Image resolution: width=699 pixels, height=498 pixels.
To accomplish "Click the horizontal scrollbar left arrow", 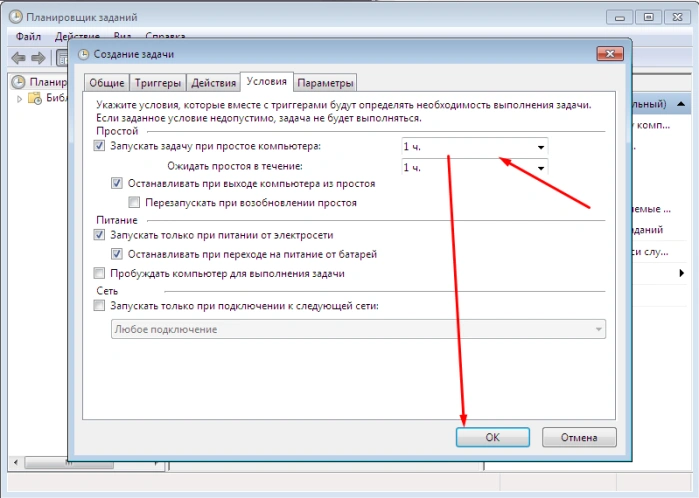I will coord(16,462).
